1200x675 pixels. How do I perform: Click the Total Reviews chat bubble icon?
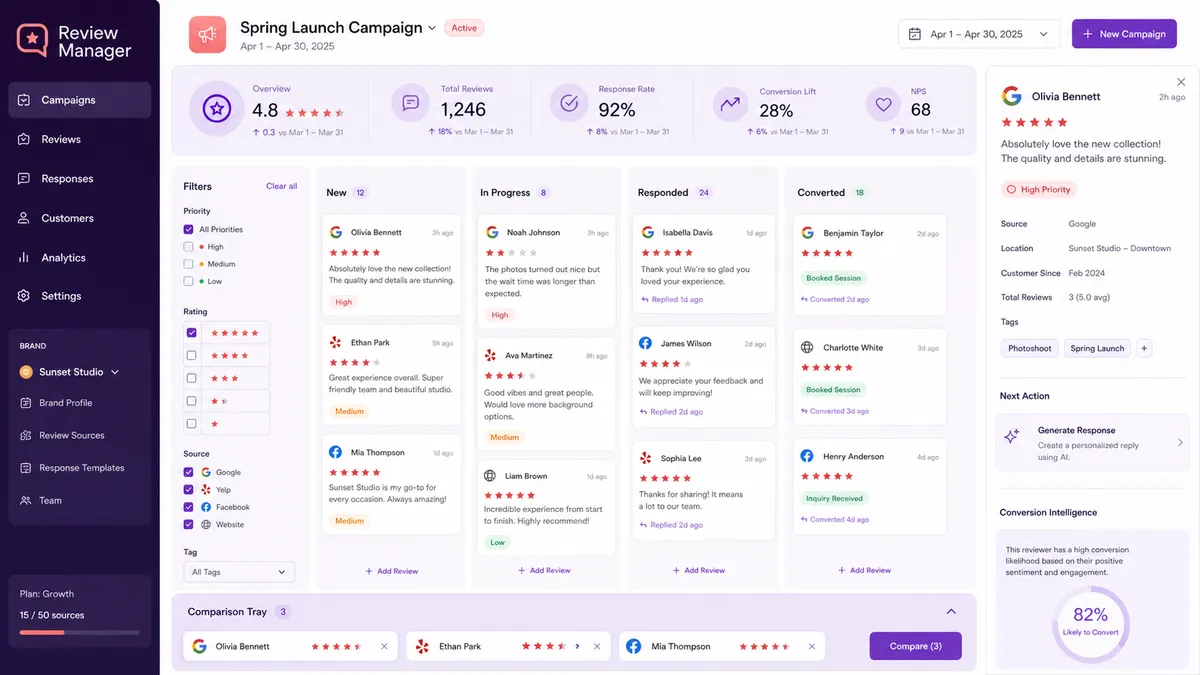point(410,103)
